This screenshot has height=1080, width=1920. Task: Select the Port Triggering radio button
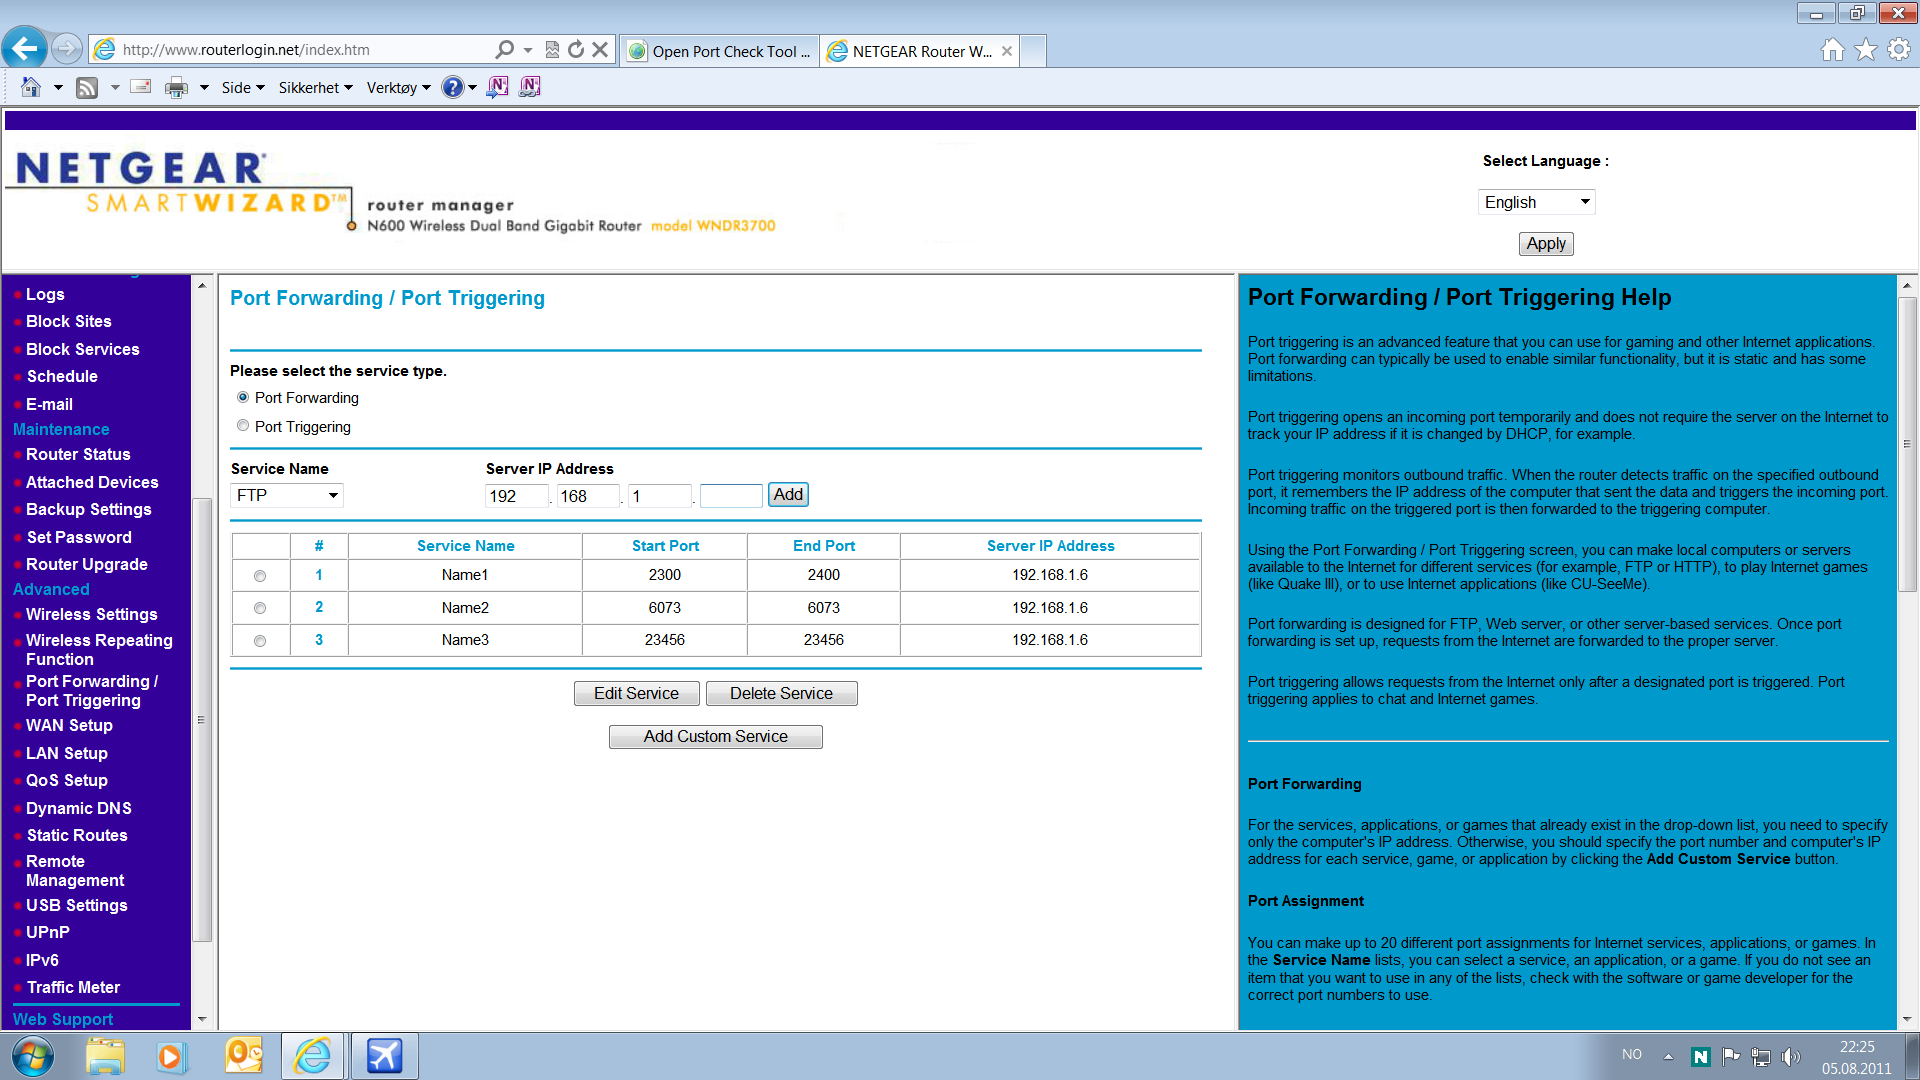[243, 426]
